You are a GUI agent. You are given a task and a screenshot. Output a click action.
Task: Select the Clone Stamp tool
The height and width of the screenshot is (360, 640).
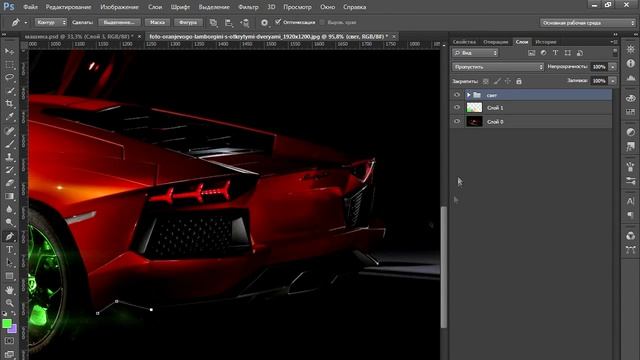(9, 157)
